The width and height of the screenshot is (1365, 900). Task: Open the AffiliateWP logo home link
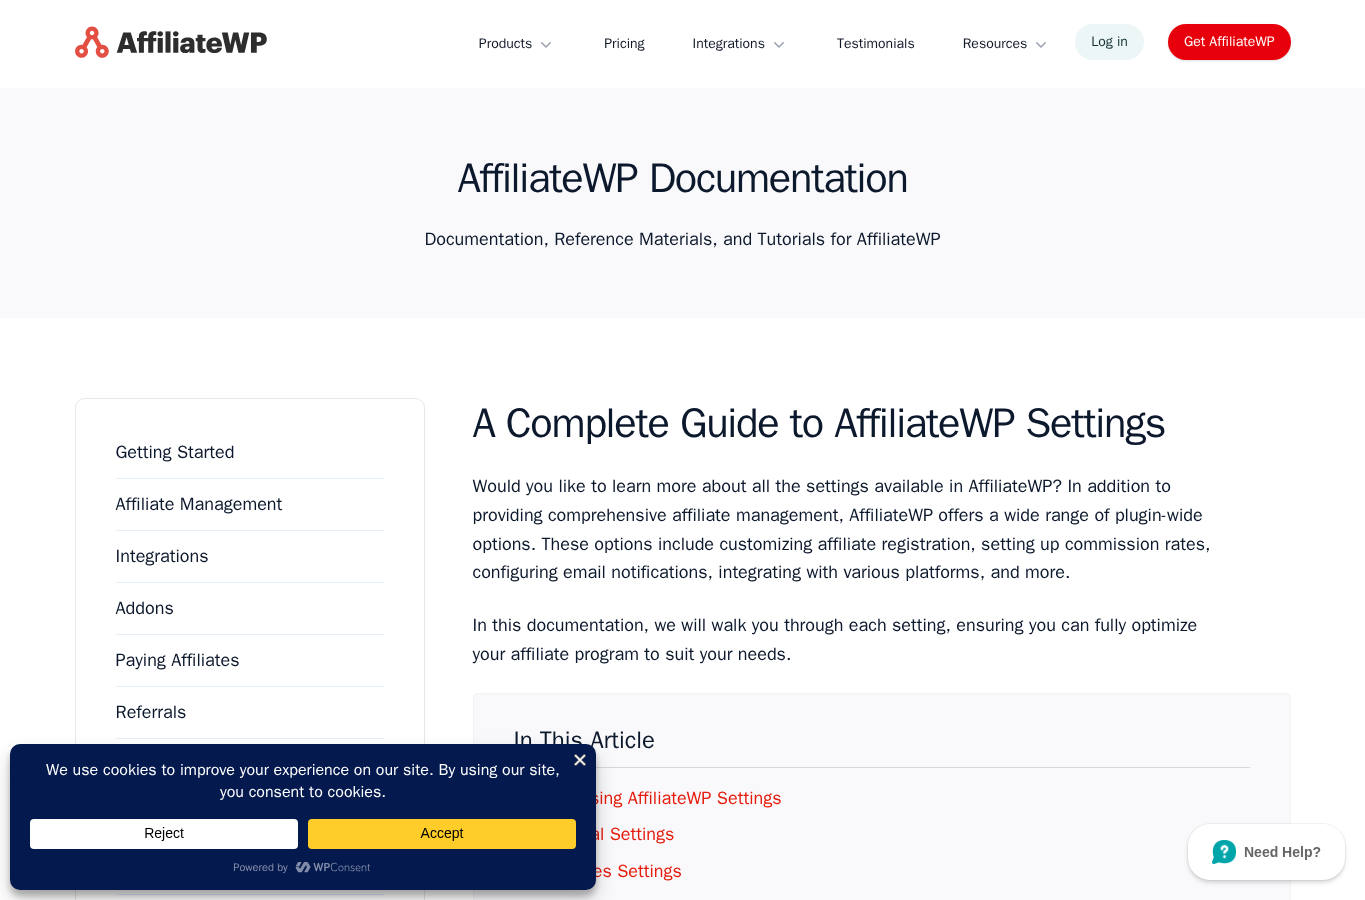[x=171, y=43]
